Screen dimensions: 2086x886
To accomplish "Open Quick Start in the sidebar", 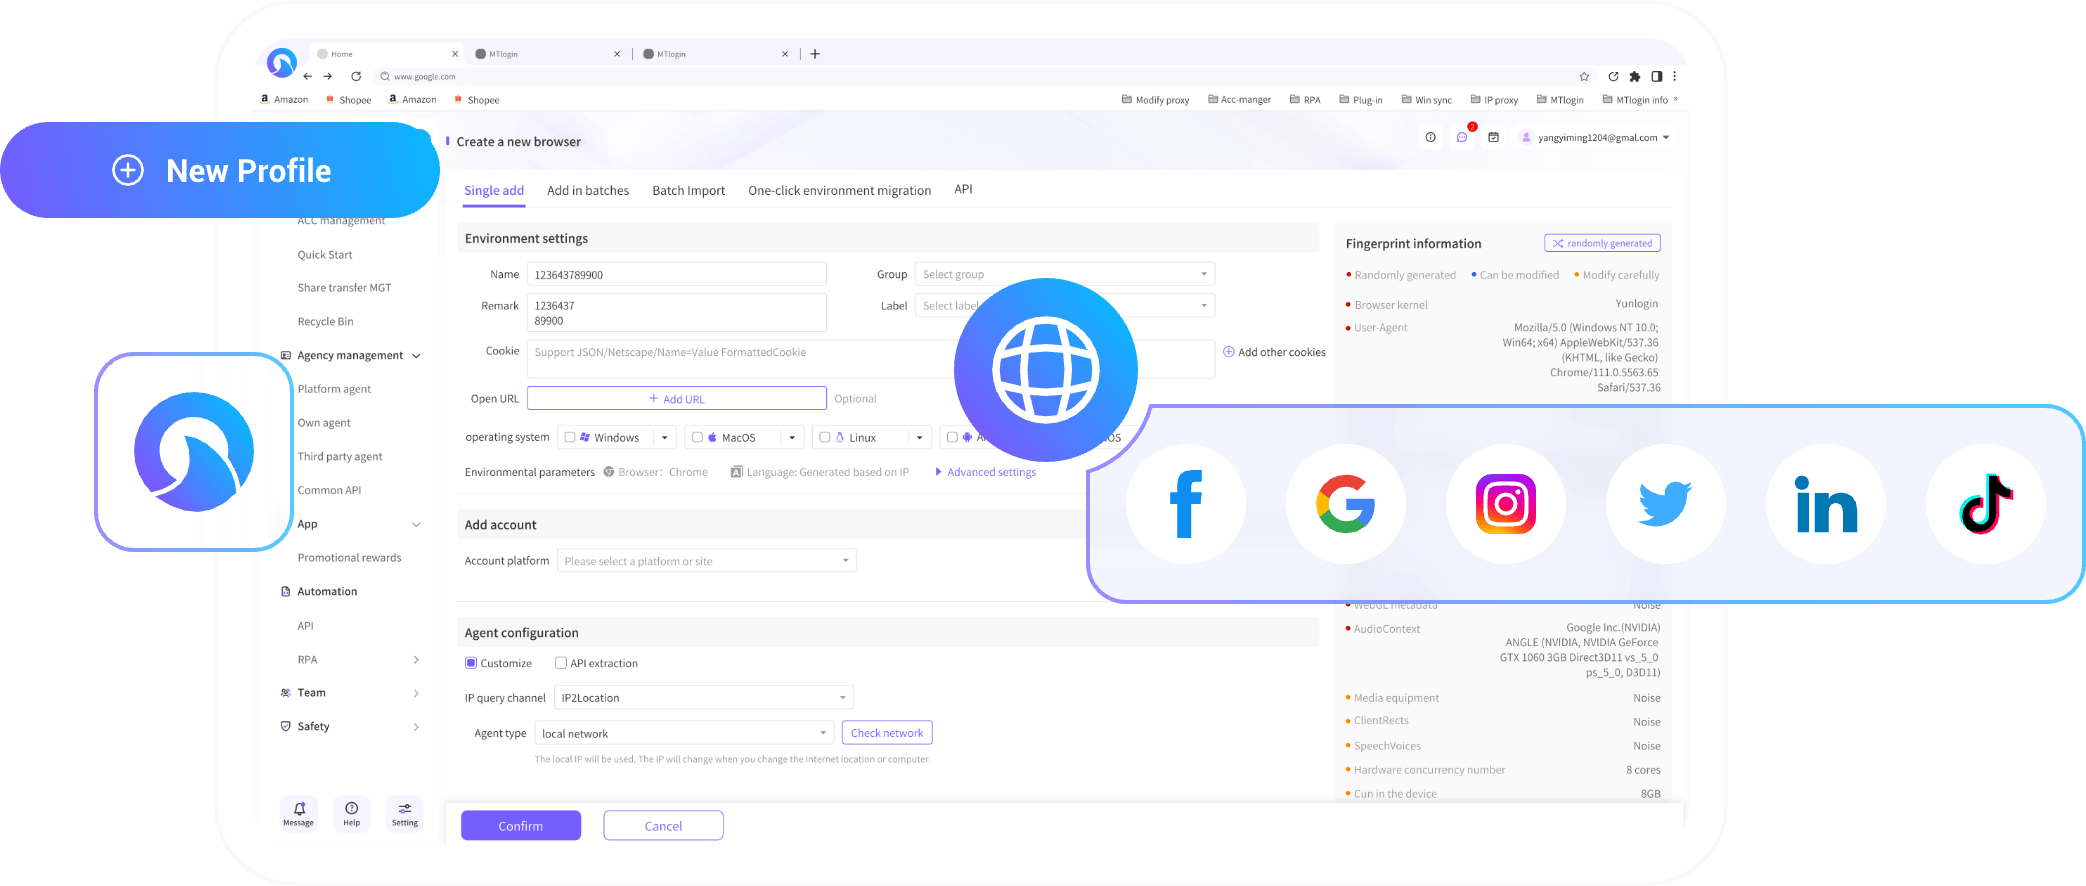I will click(x=325, y=255).
